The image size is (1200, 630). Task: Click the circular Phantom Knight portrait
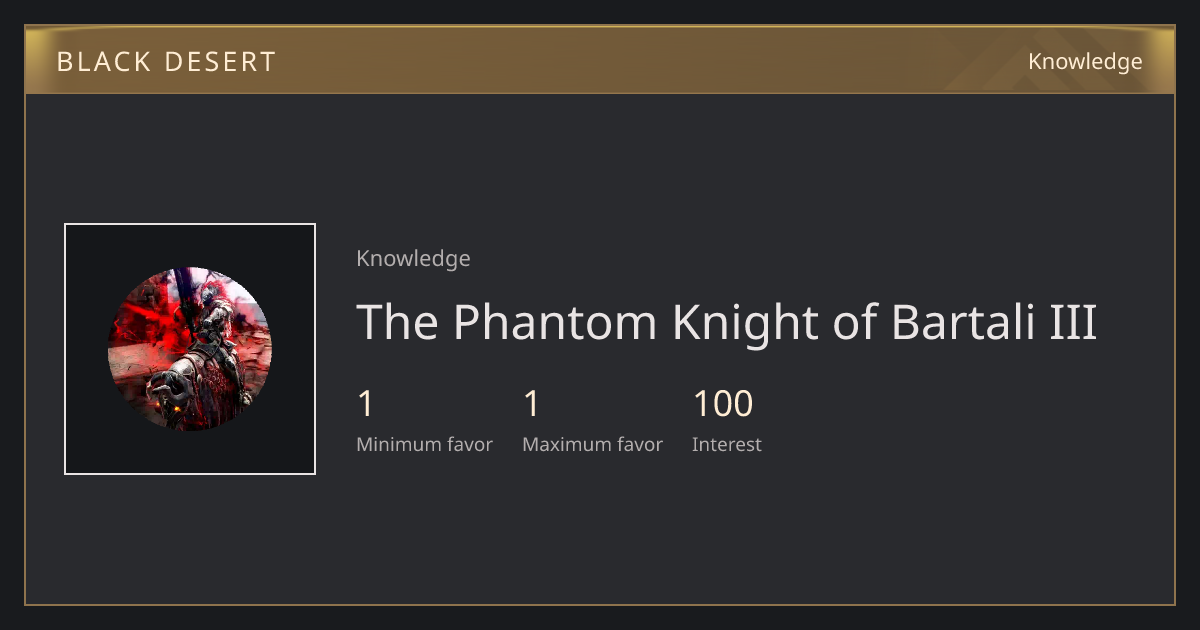[x=189, y=349]
